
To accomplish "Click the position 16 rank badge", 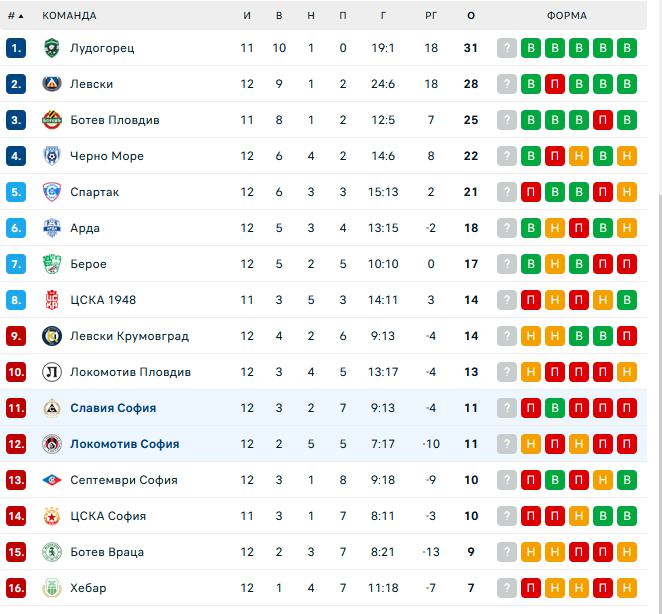I will (x=15, y=588).
